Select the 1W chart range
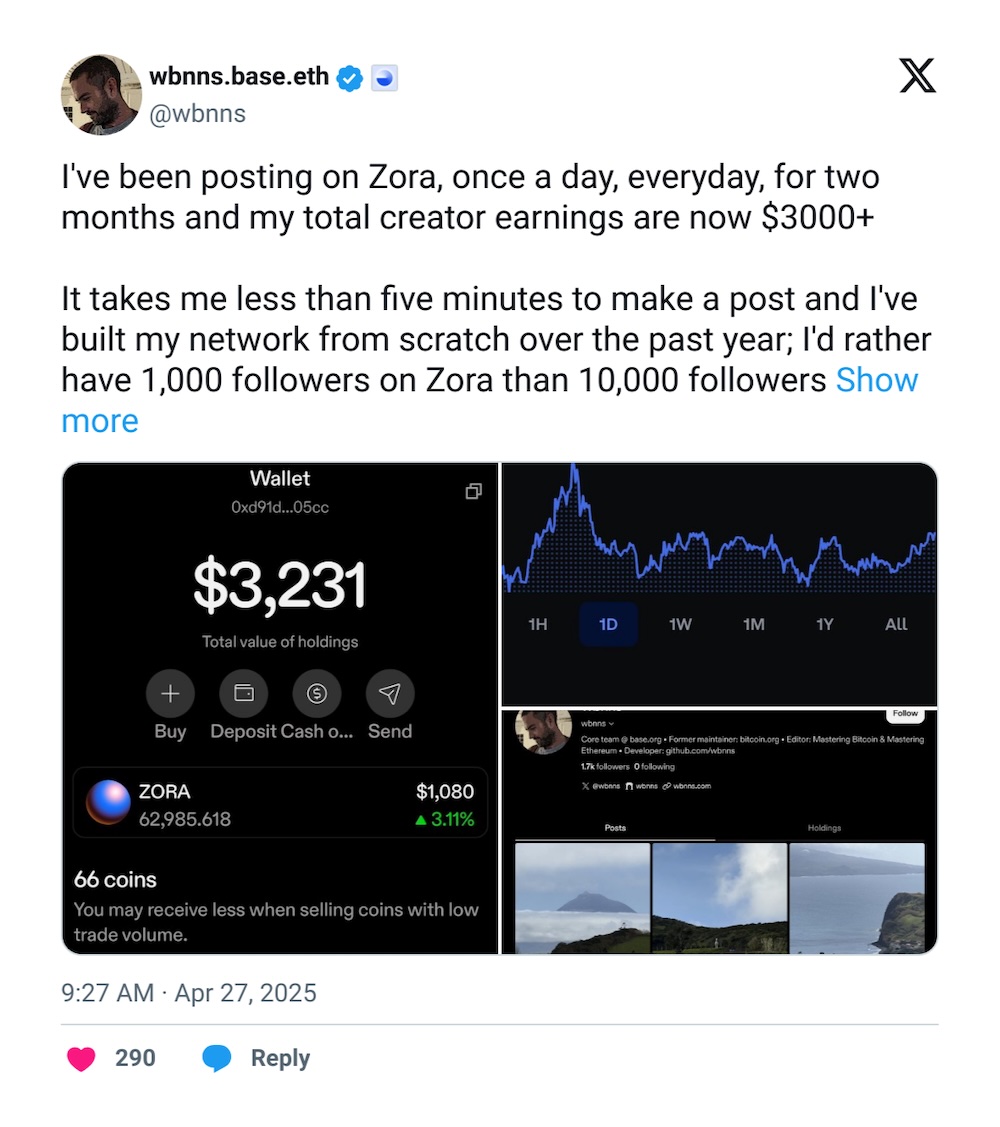This screenshot has height=1127, width=1000. (680, 624)
